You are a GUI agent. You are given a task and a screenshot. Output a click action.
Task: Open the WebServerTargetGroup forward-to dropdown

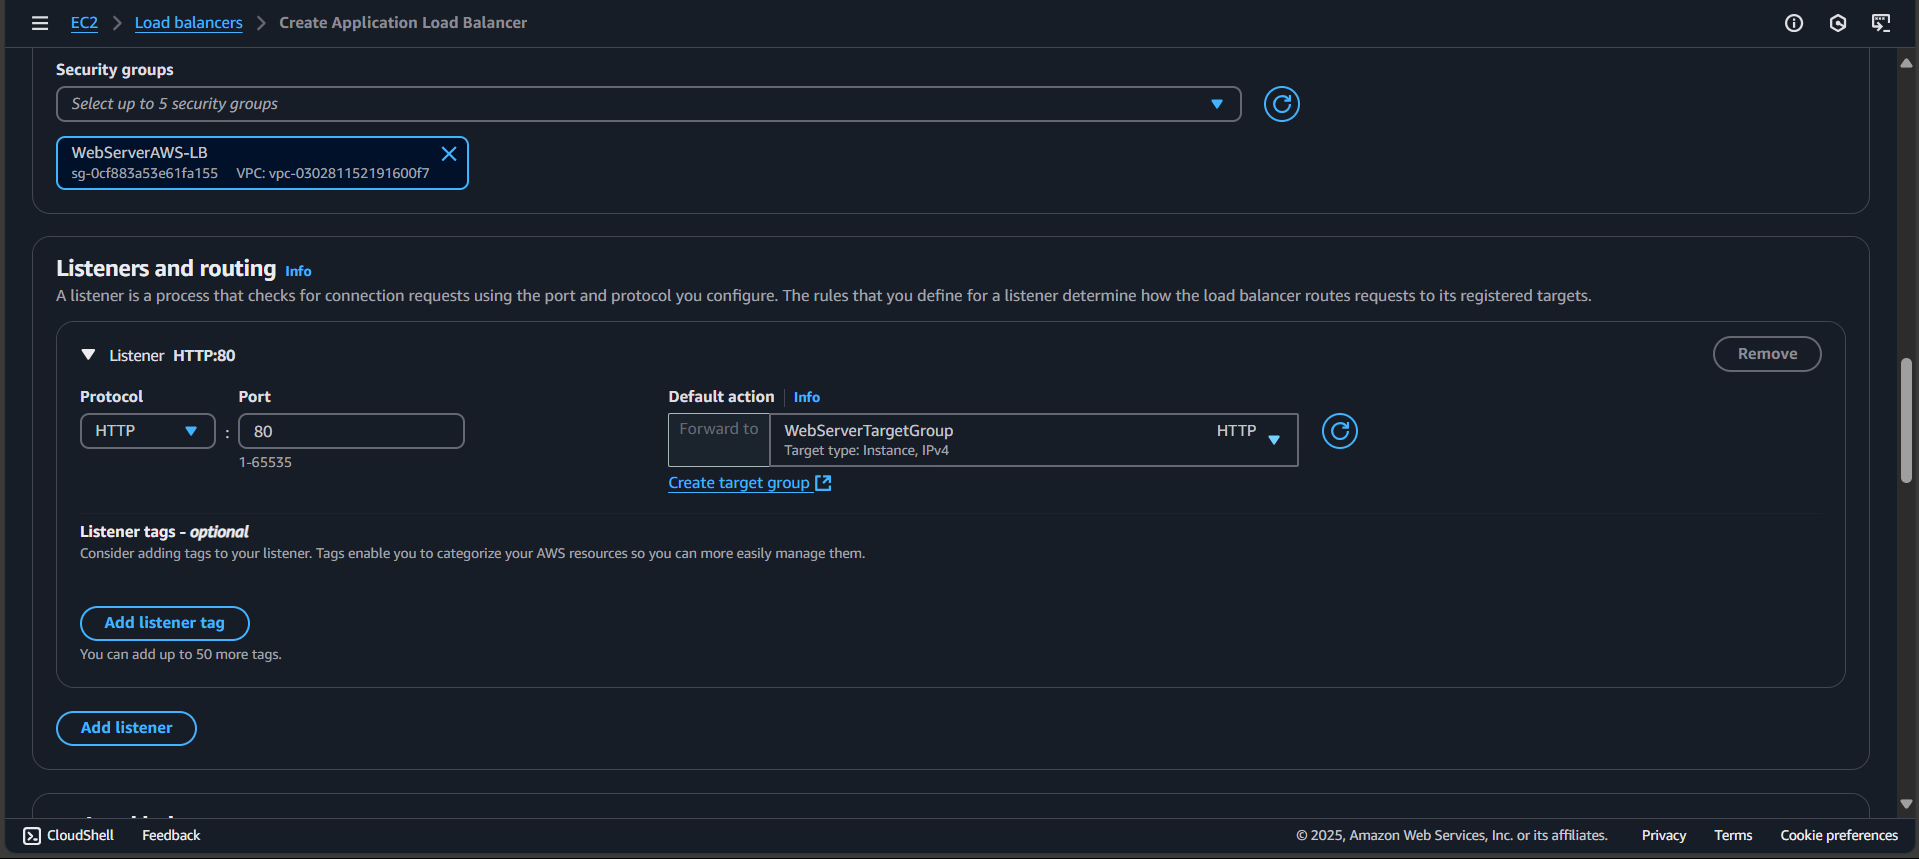(1033, 440)
